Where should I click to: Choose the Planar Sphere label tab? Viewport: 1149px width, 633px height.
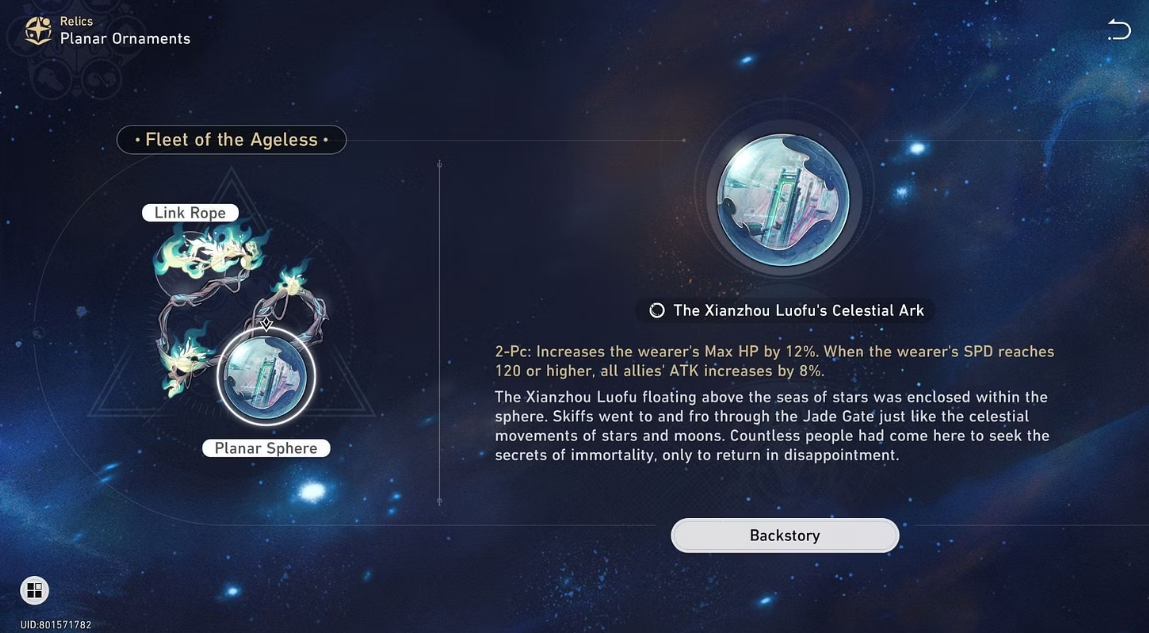266,448
